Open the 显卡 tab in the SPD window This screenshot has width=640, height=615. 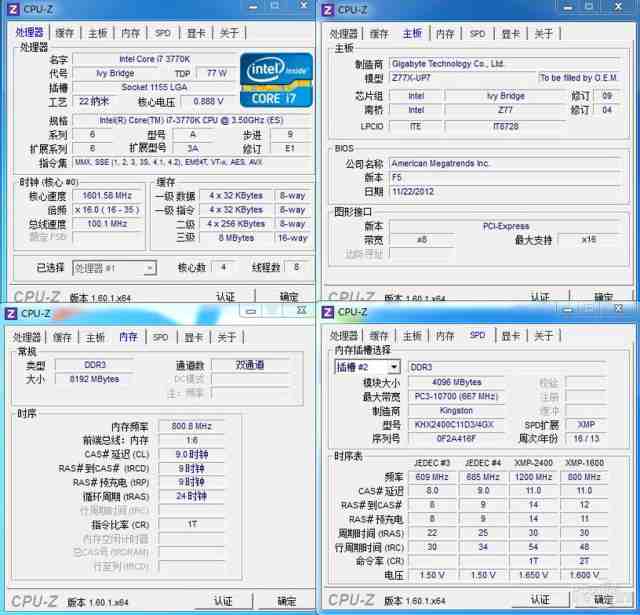click(511, 336)
